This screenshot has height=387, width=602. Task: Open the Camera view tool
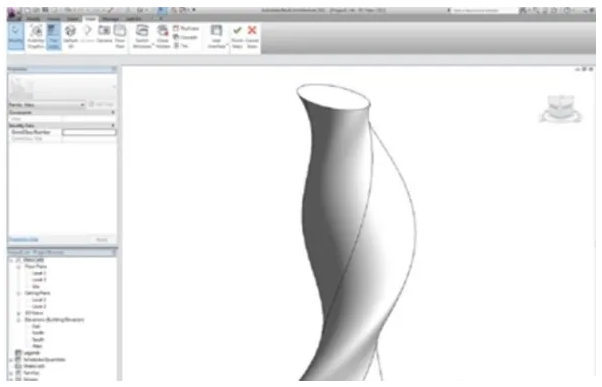point(104,34)
